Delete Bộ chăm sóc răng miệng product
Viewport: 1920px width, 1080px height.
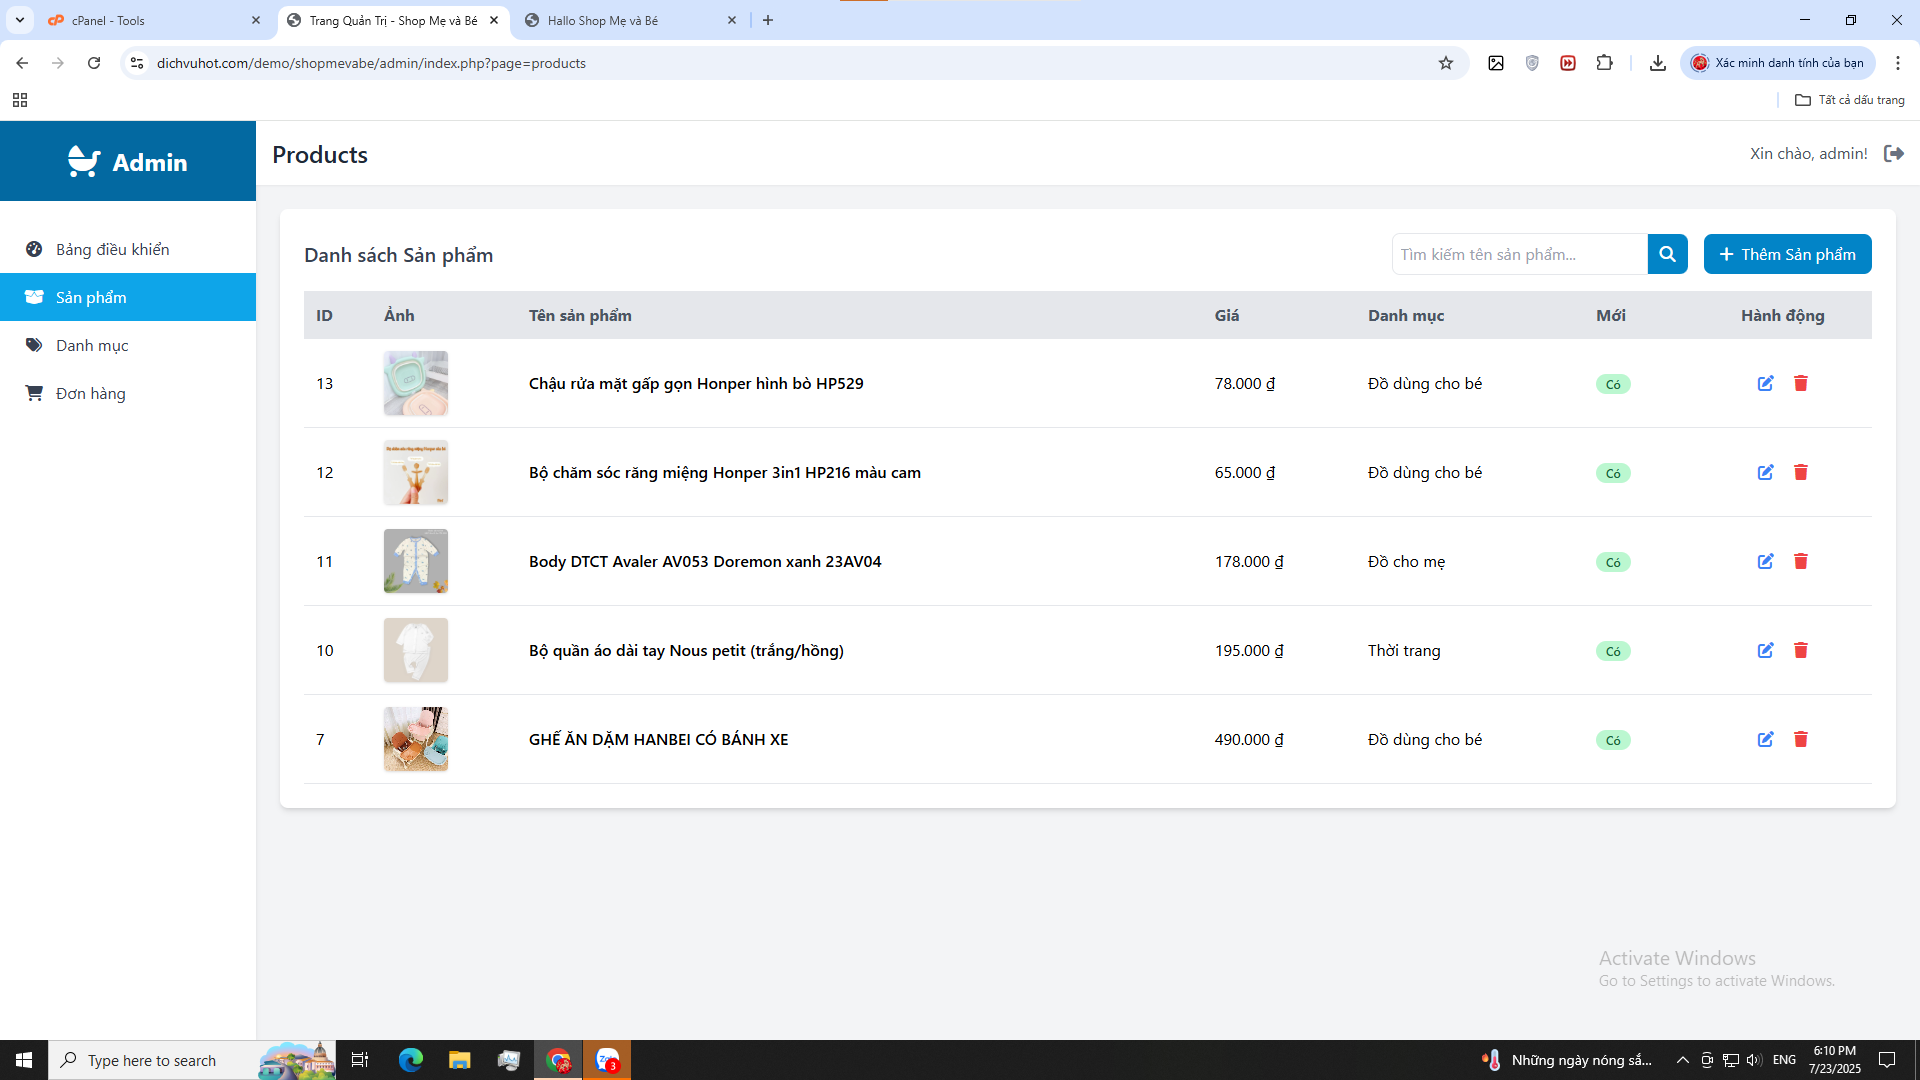click(x=1800, y=472)
